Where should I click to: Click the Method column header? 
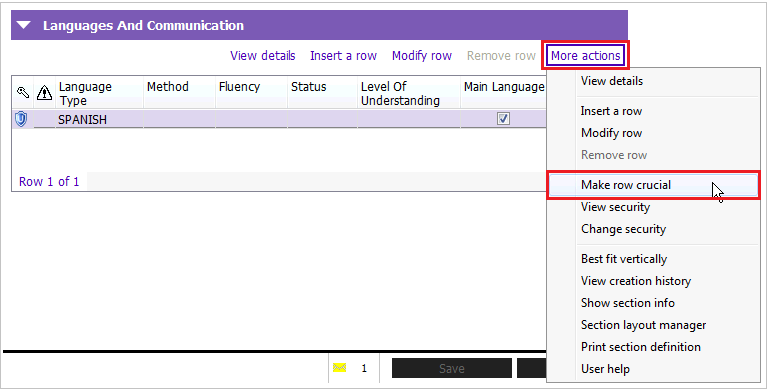168,87
